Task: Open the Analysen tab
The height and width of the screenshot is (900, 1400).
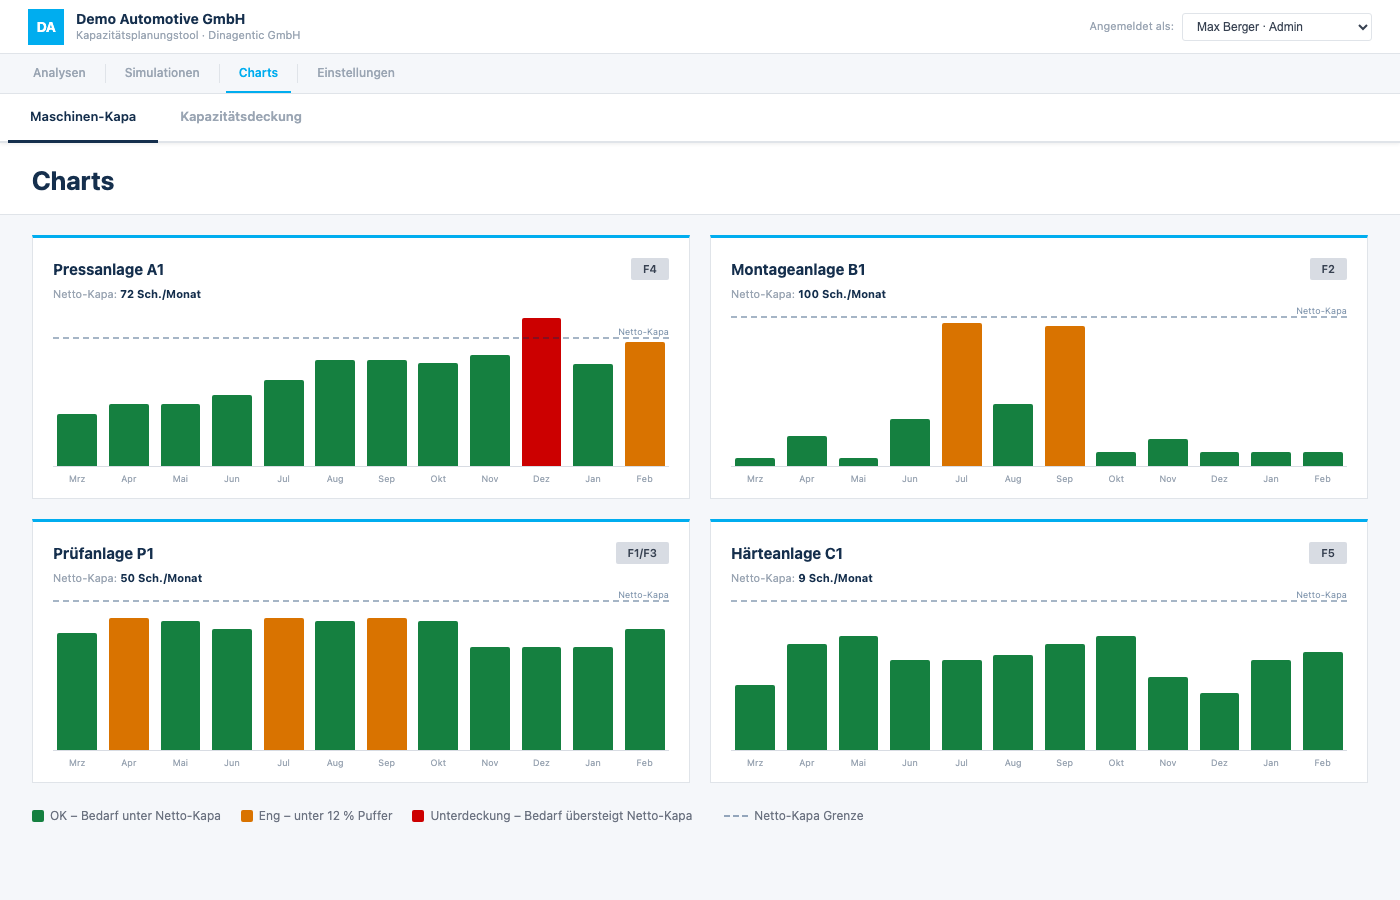Action: pyautogui.click(x=59, y=73)
